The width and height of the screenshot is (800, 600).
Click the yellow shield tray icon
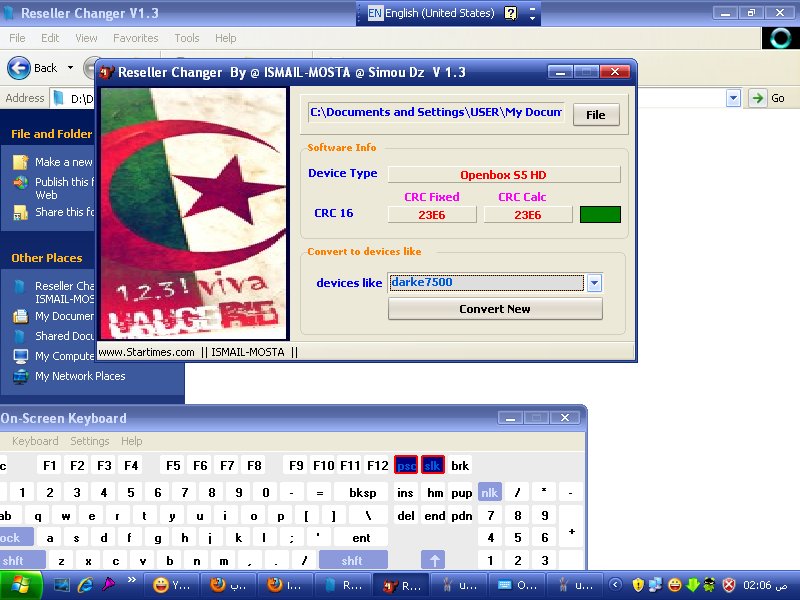[638, 585]
